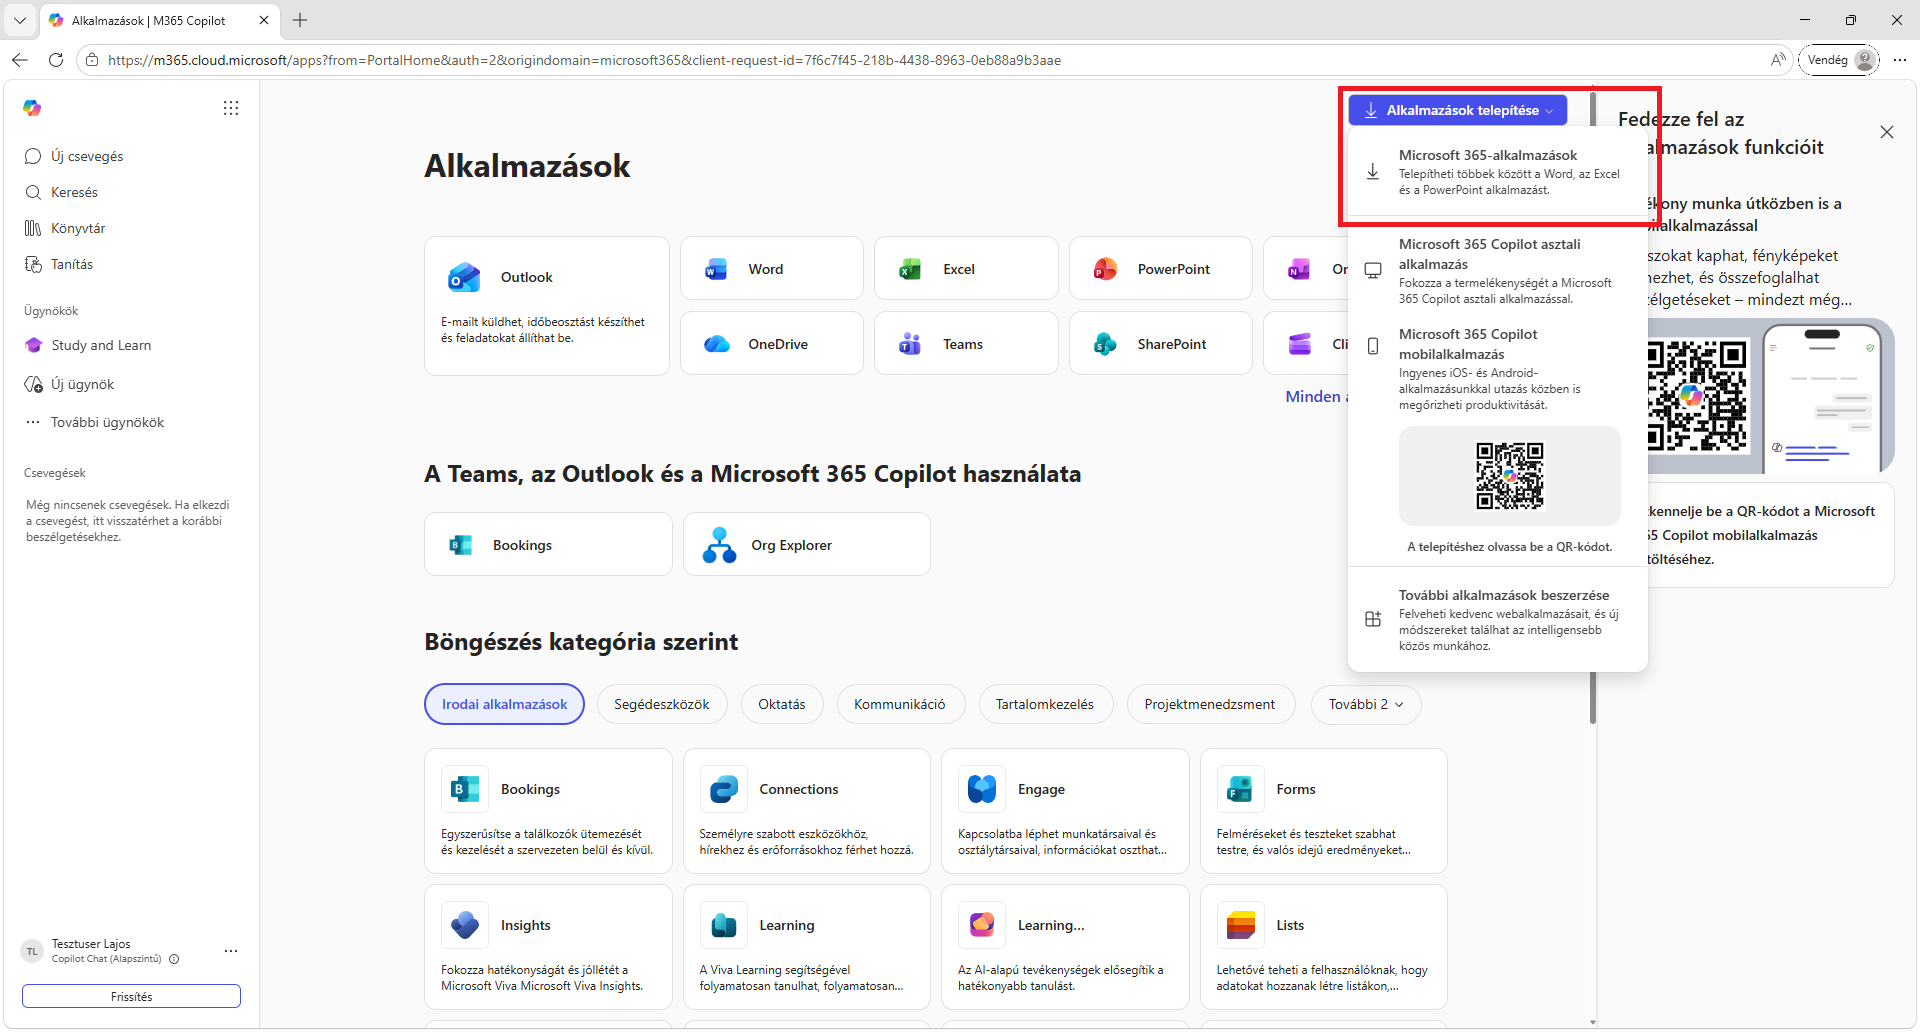Screen dimensions: 1920x1032
Task: Open the Learning app card
Action: [x=807, y=947]
